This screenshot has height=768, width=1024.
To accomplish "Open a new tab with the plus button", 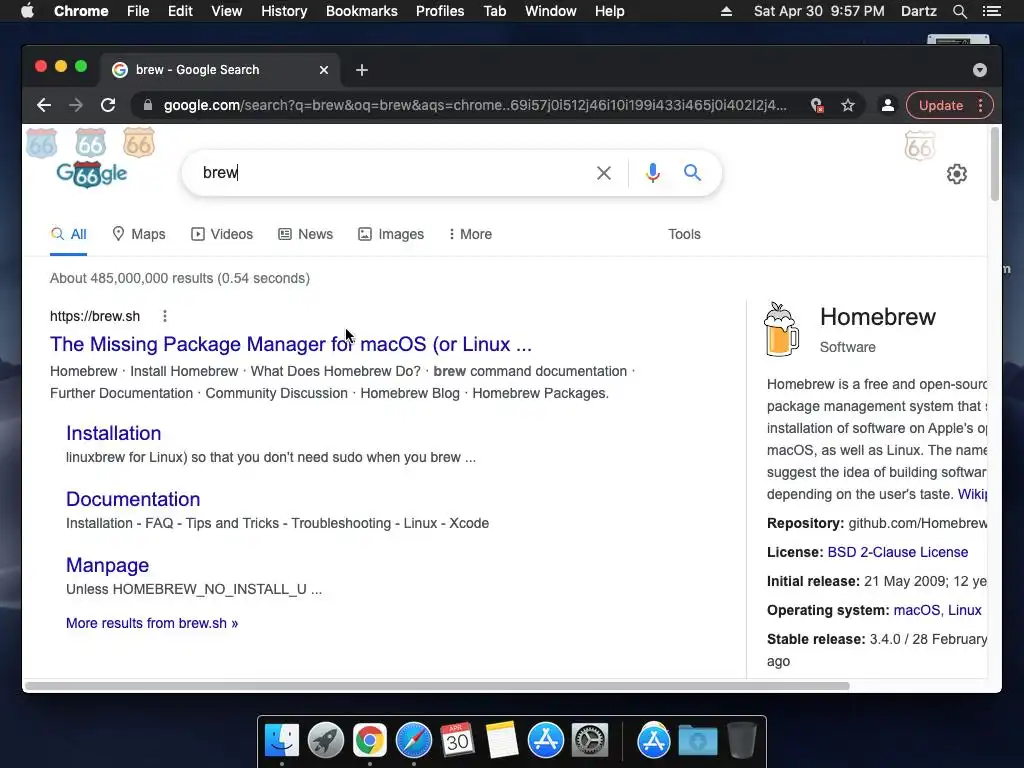I will (x=362, y=70).
